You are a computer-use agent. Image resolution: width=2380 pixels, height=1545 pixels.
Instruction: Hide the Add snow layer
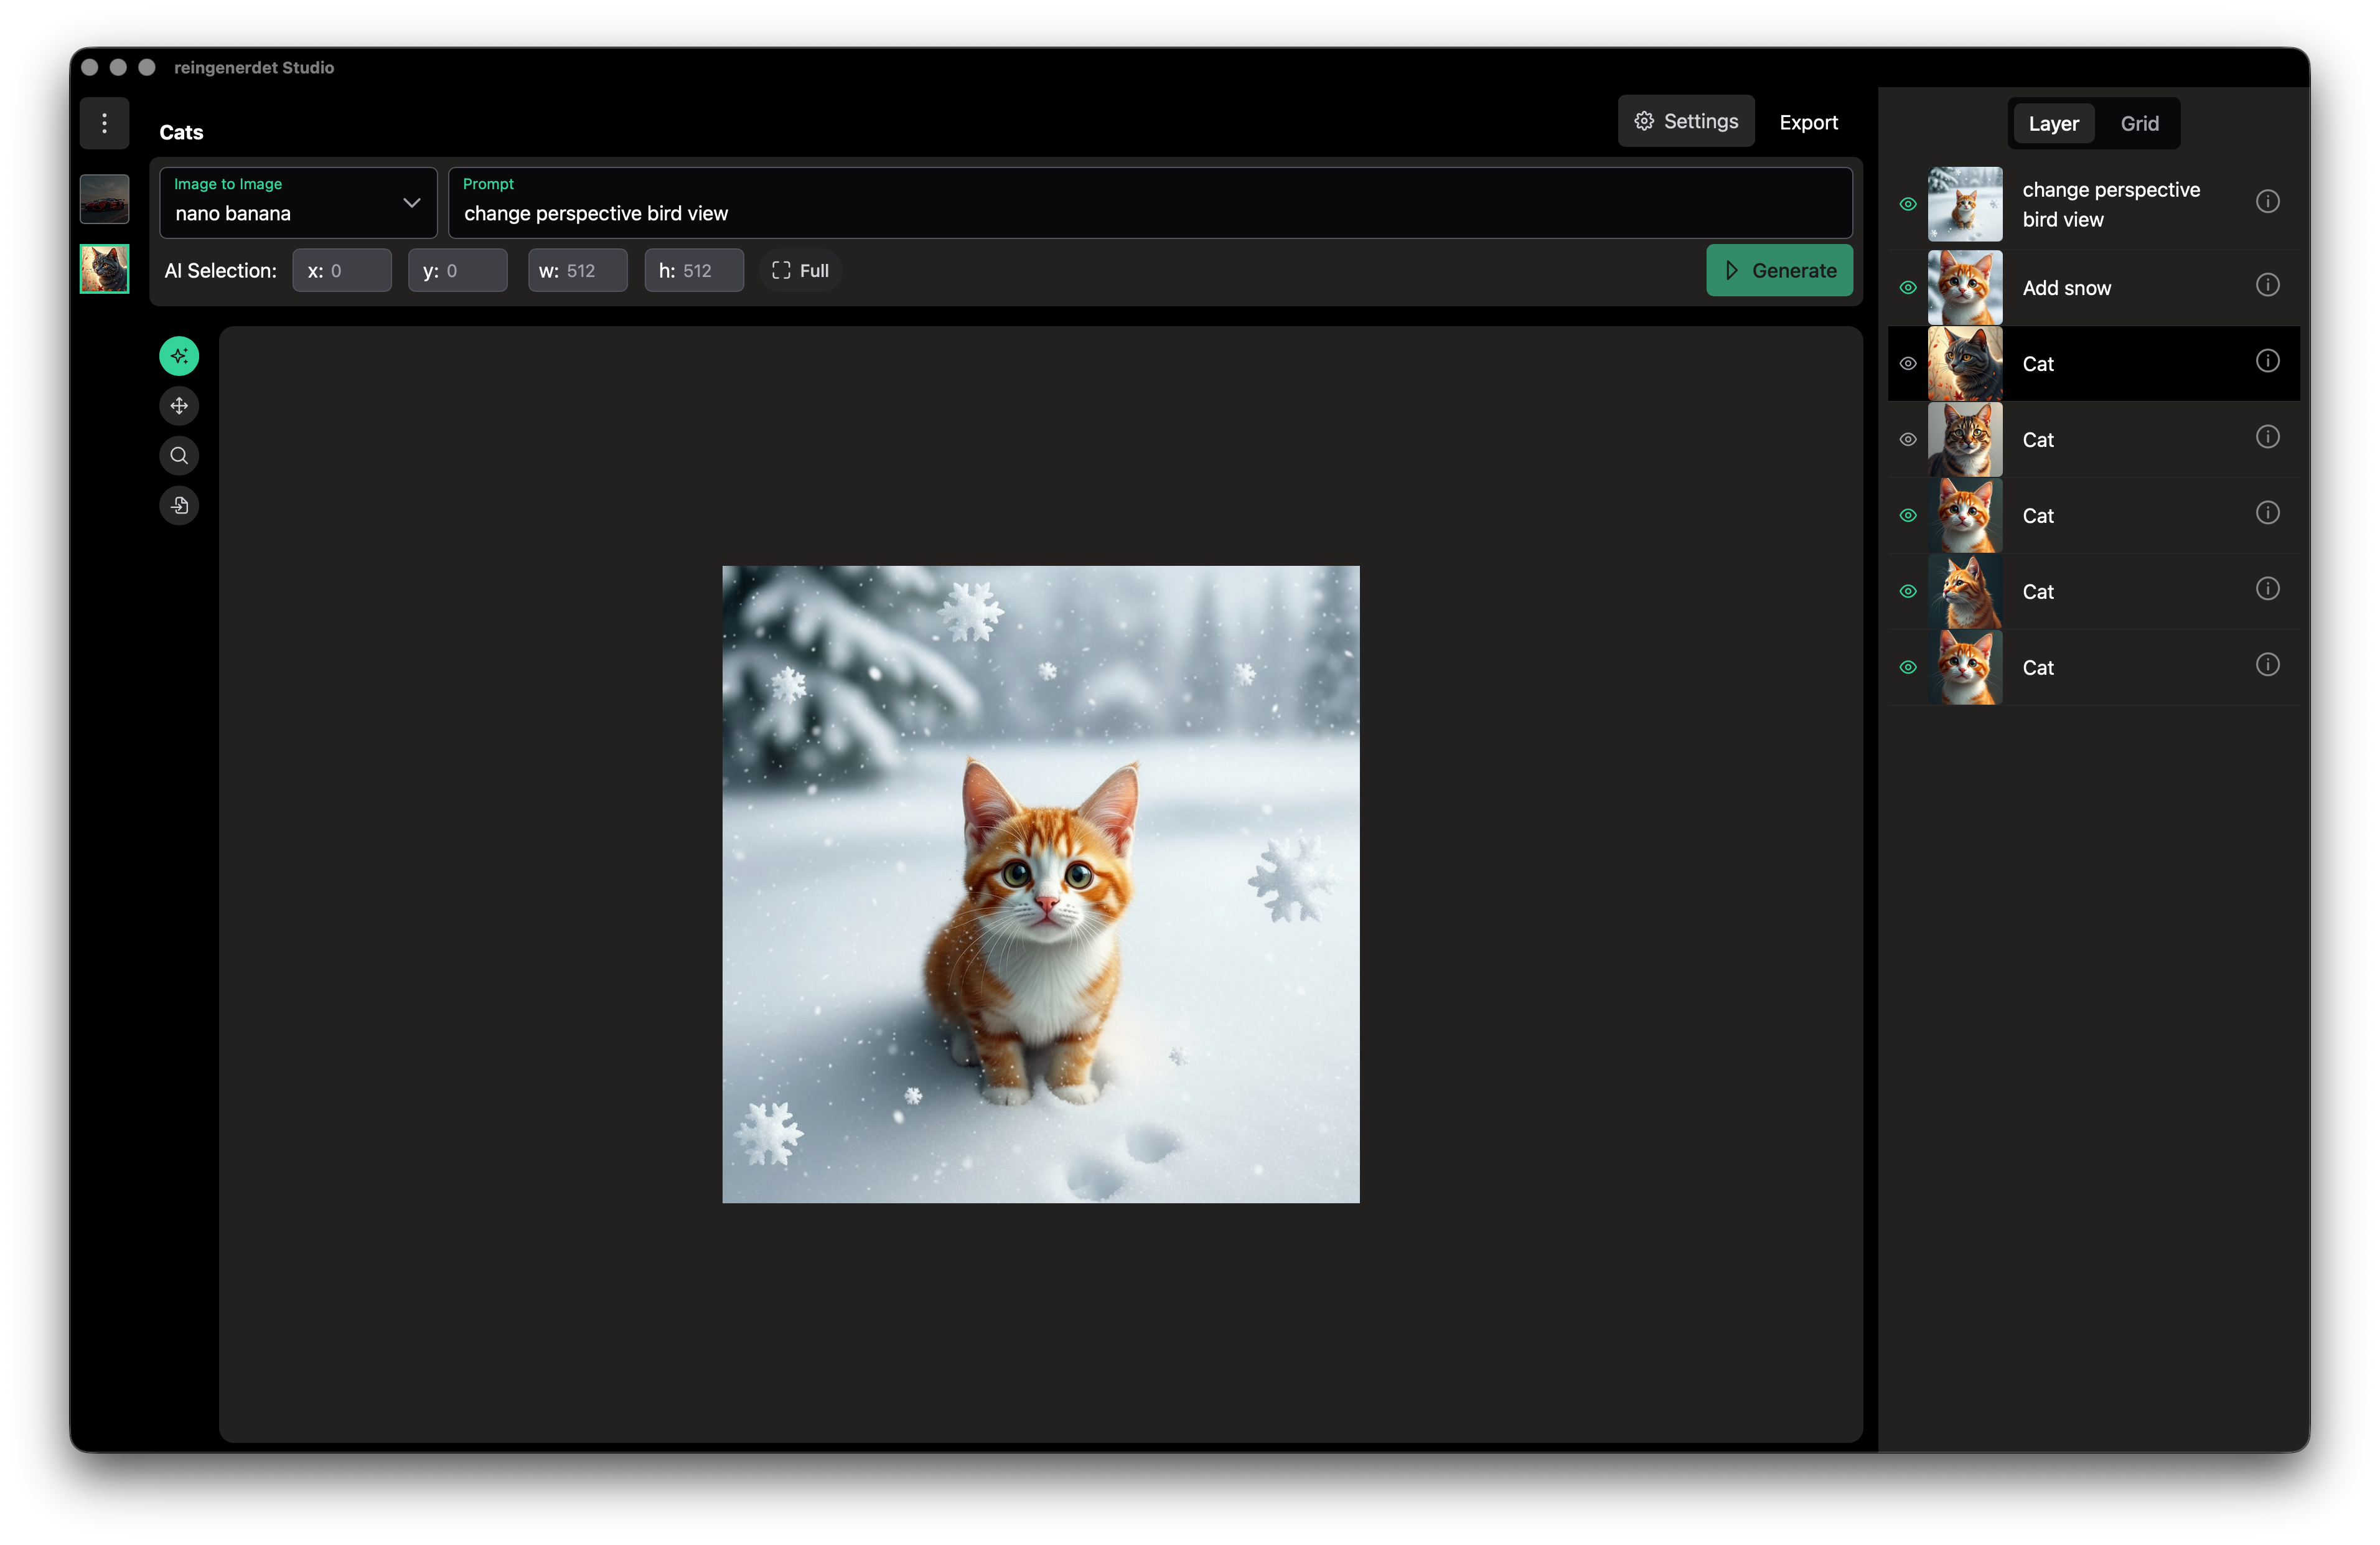pos(1907,288)
